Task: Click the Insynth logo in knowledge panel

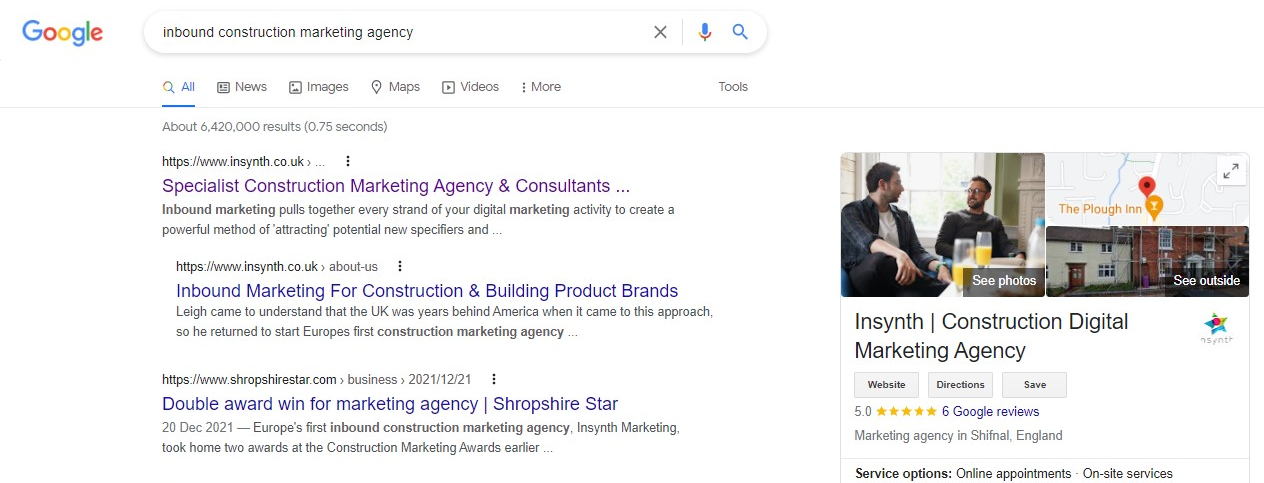Action: tap(1217, 329)
